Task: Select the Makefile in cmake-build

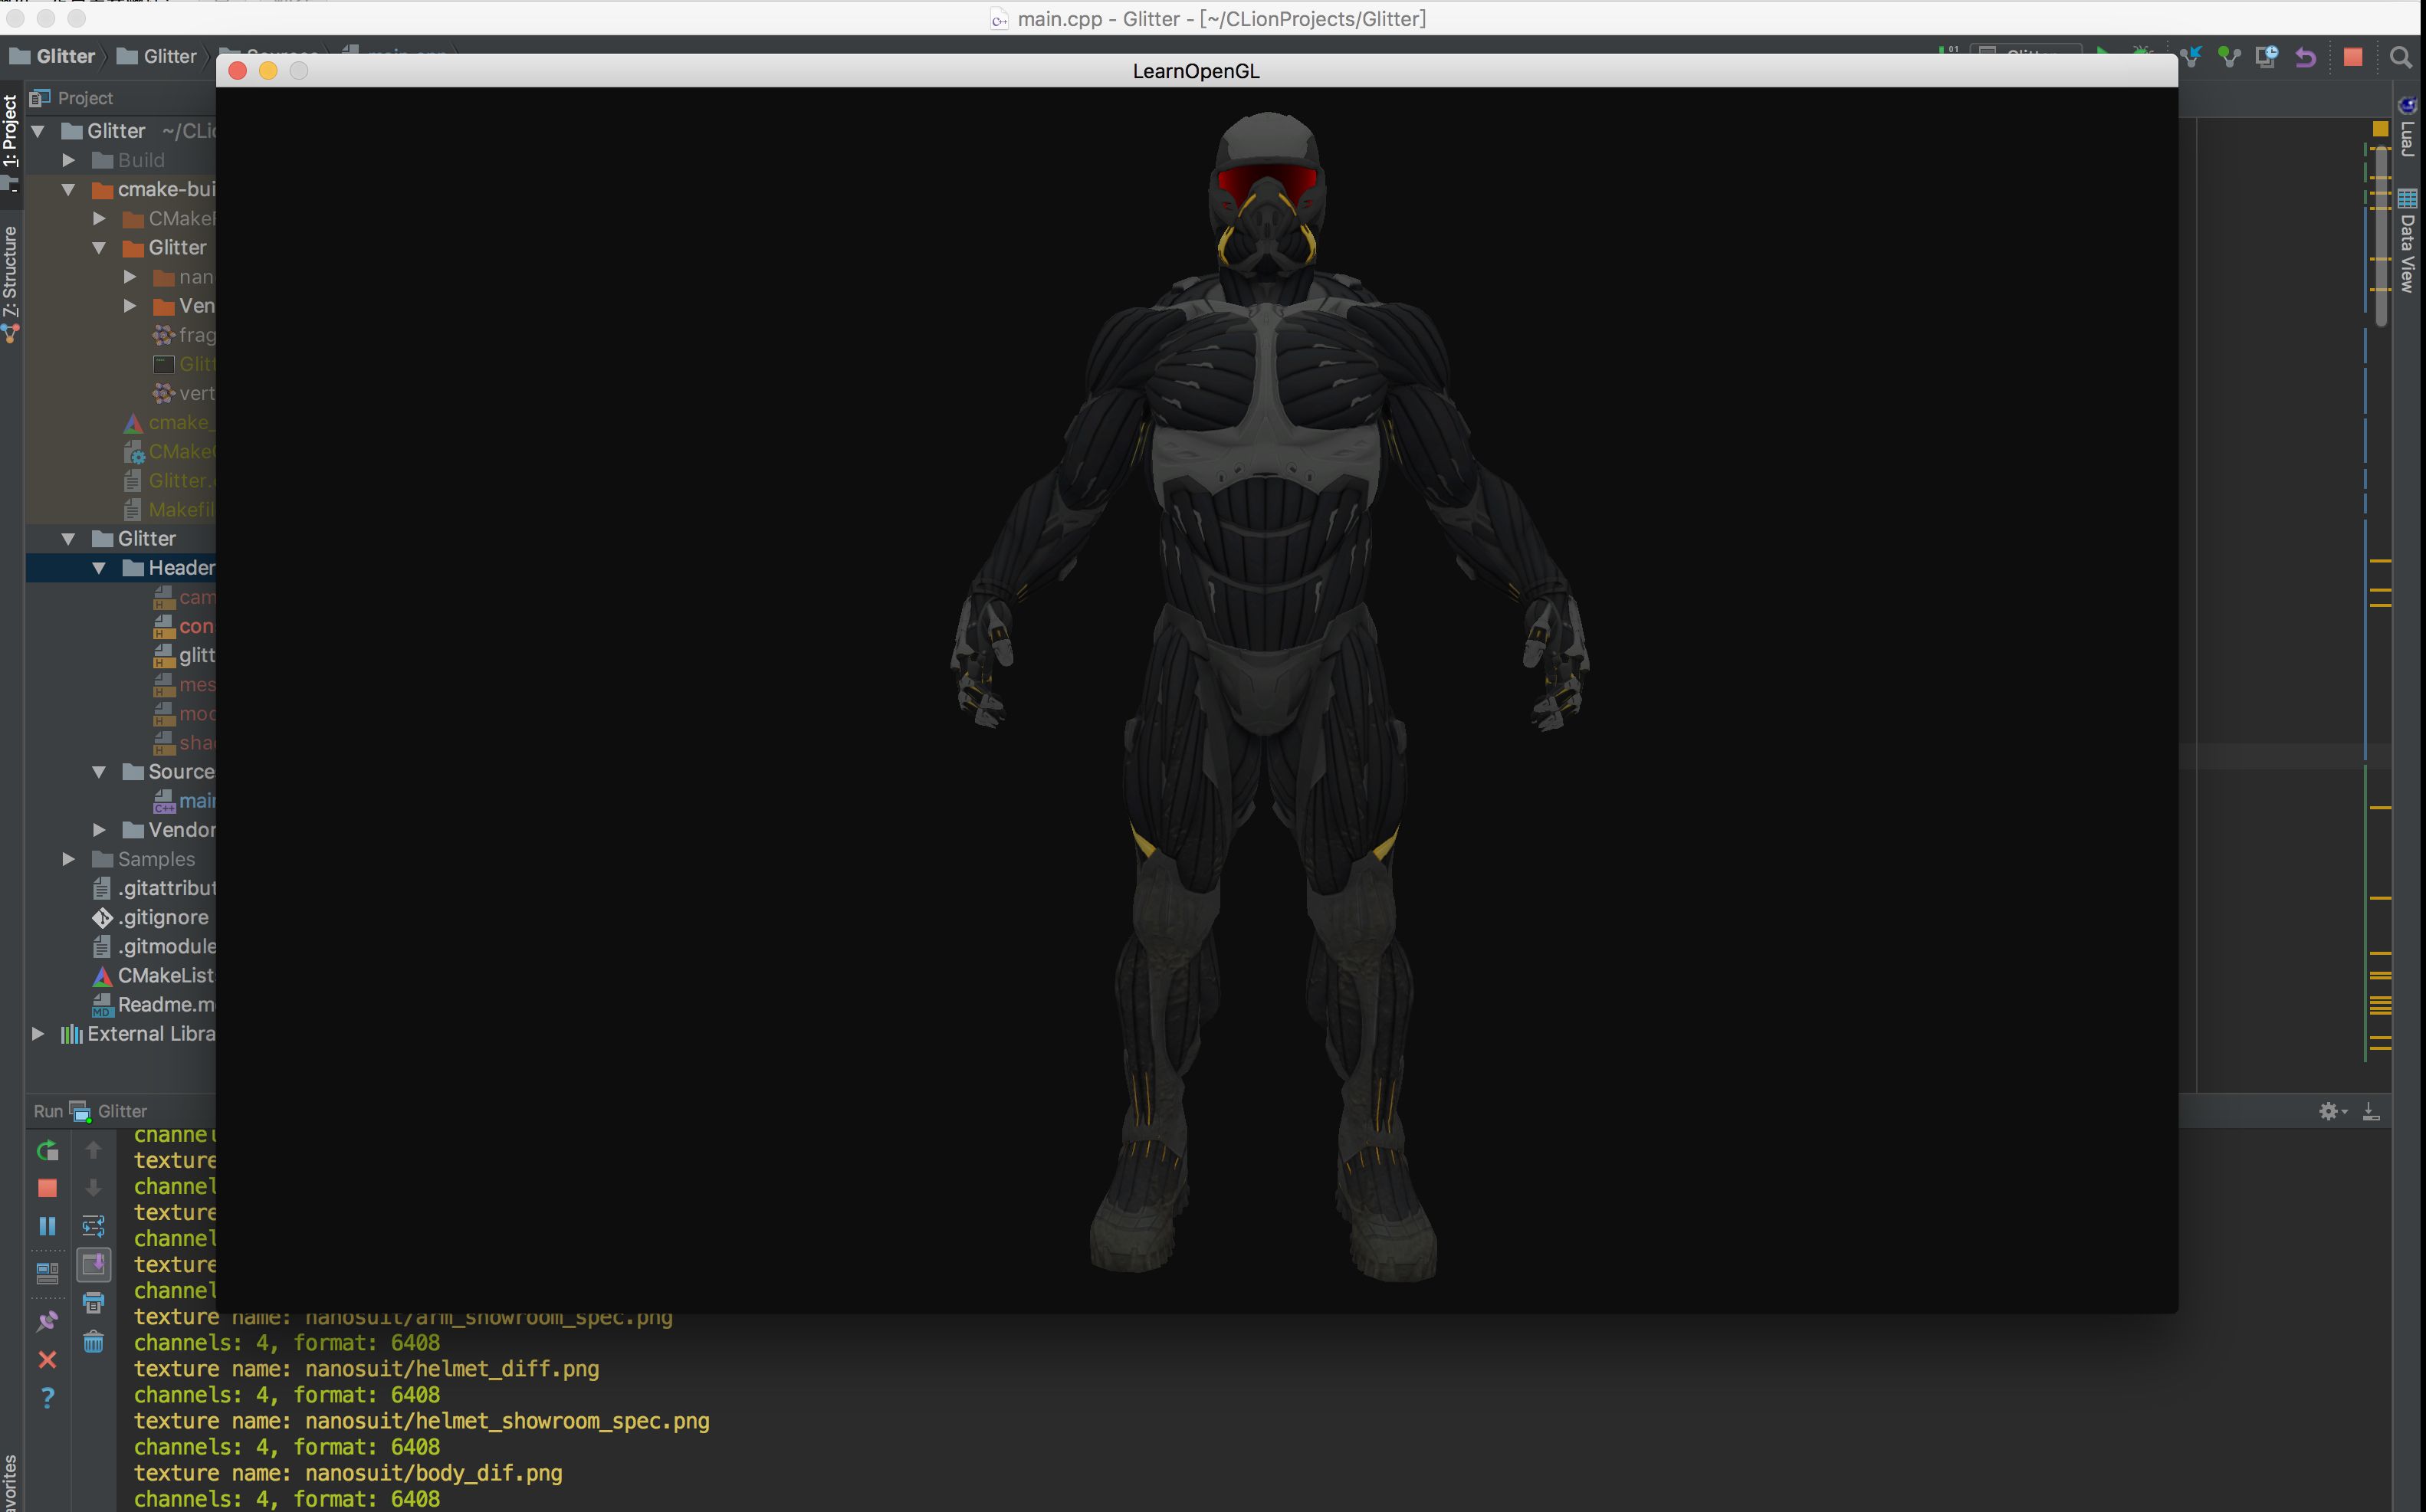Action: point(170,510)
